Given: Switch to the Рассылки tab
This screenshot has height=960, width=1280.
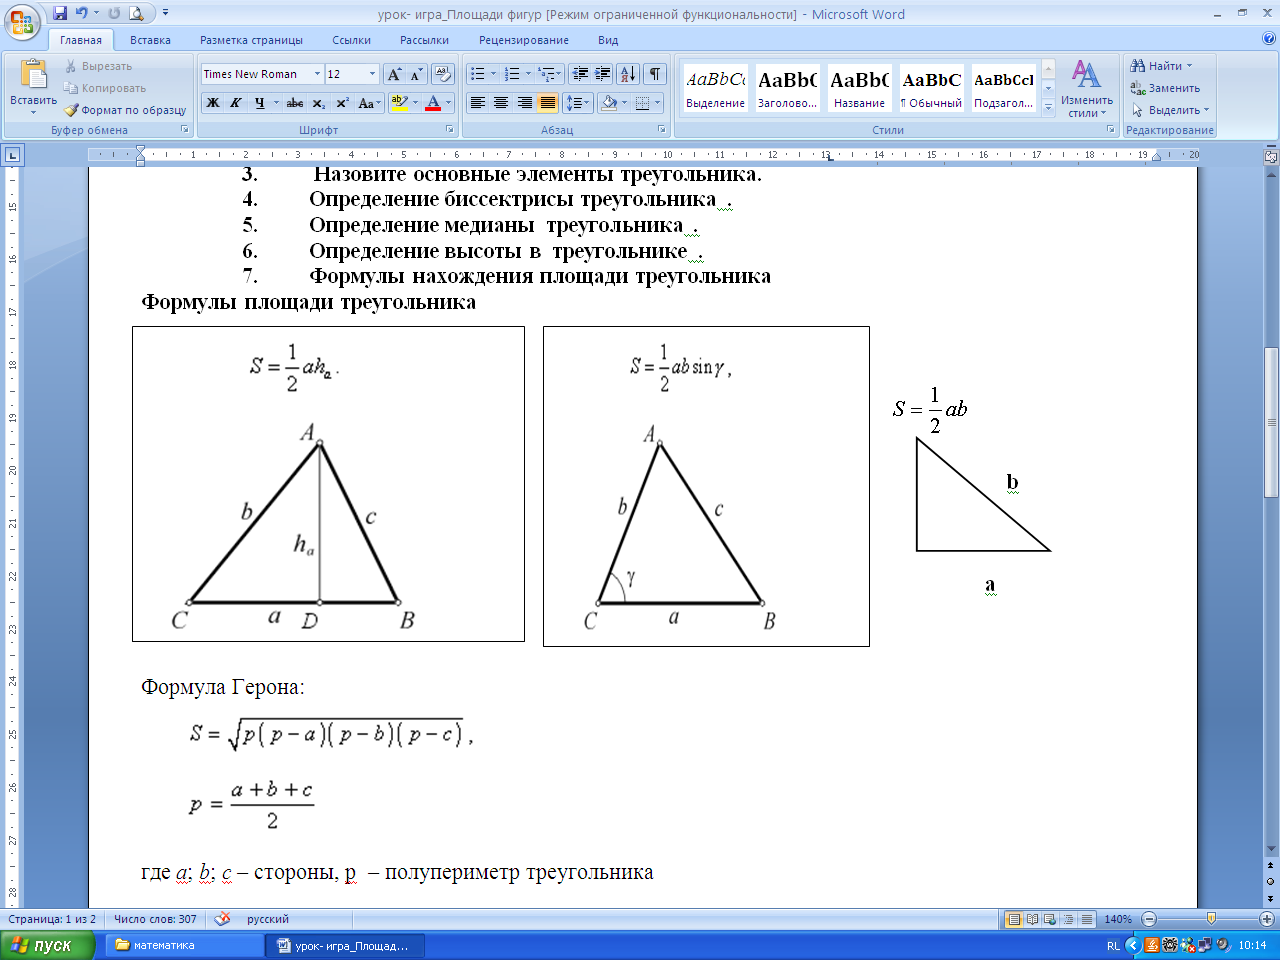Looking at the screenshot, I should (424, 40).
